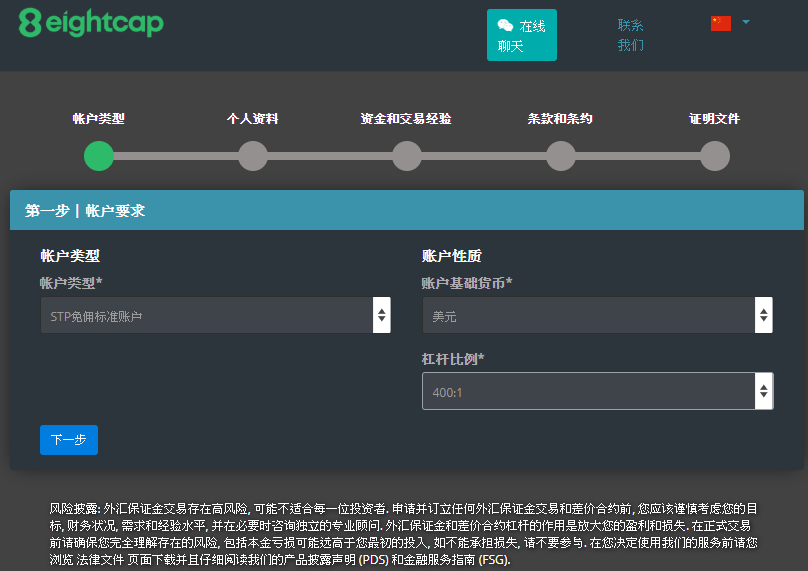Click the green 帐户类型 step circle

pyautogui.click(x=99, y=156)
